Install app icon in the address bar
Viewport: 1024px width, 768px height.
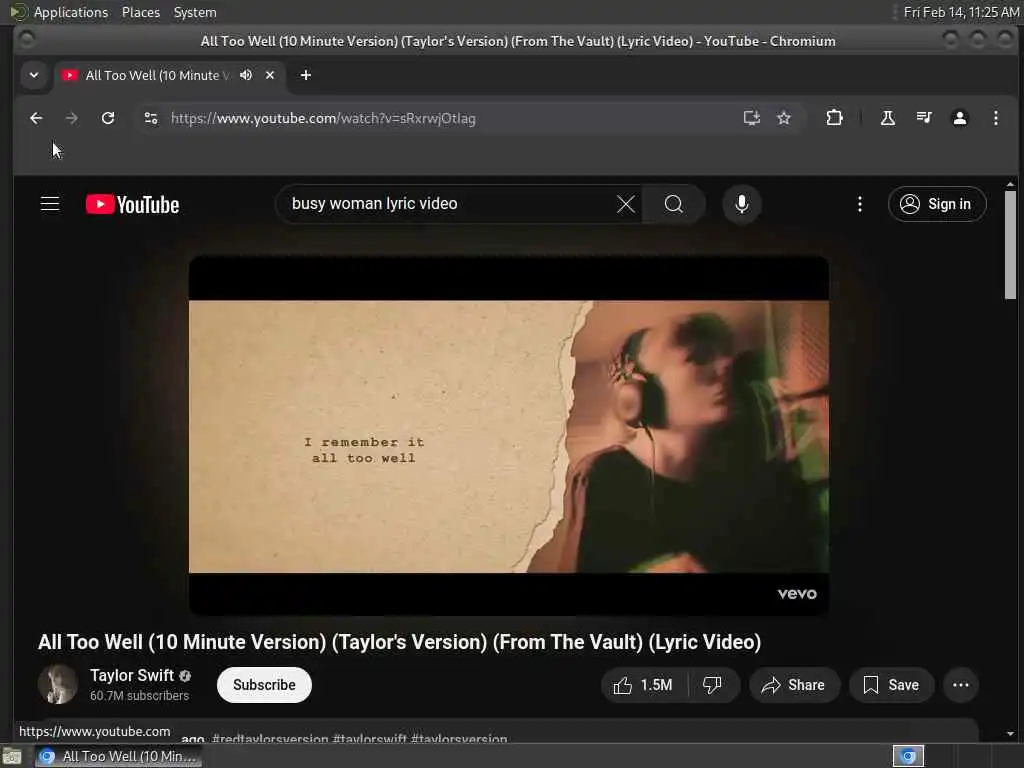coord(752,118)
